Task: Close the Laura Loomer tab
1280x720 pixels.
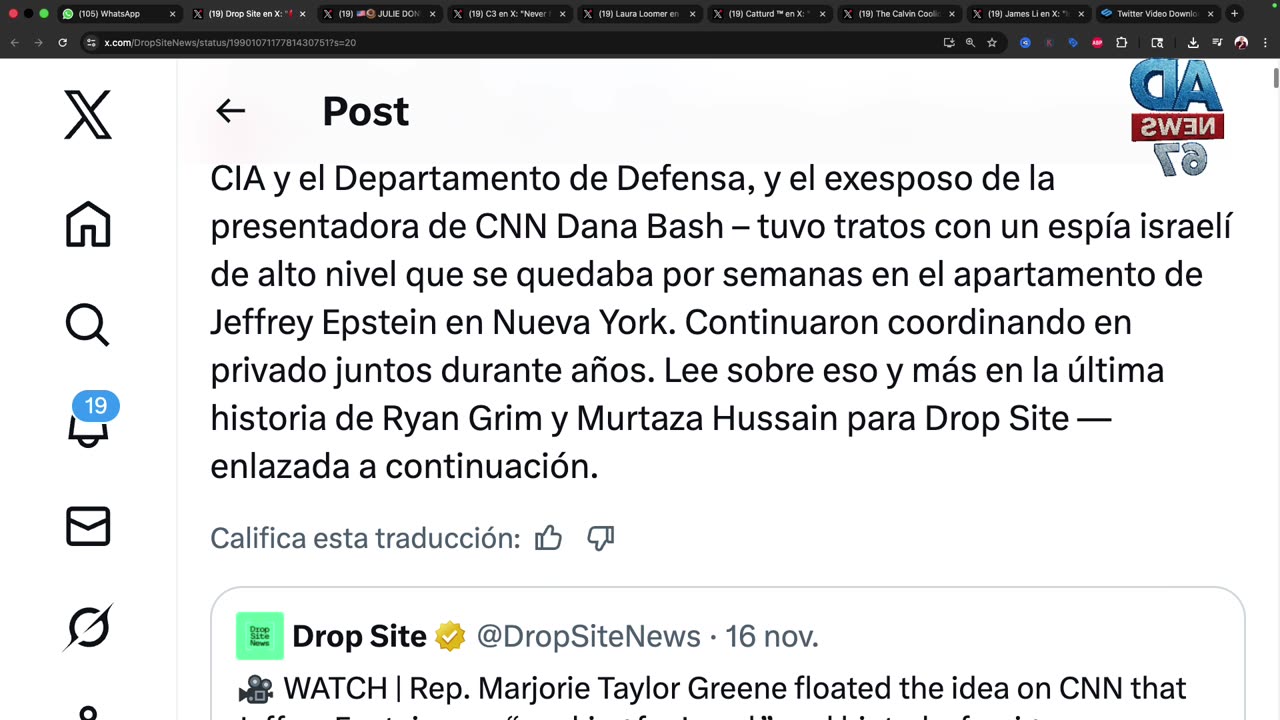Action: pyautogui.click(x=692, y=14)
